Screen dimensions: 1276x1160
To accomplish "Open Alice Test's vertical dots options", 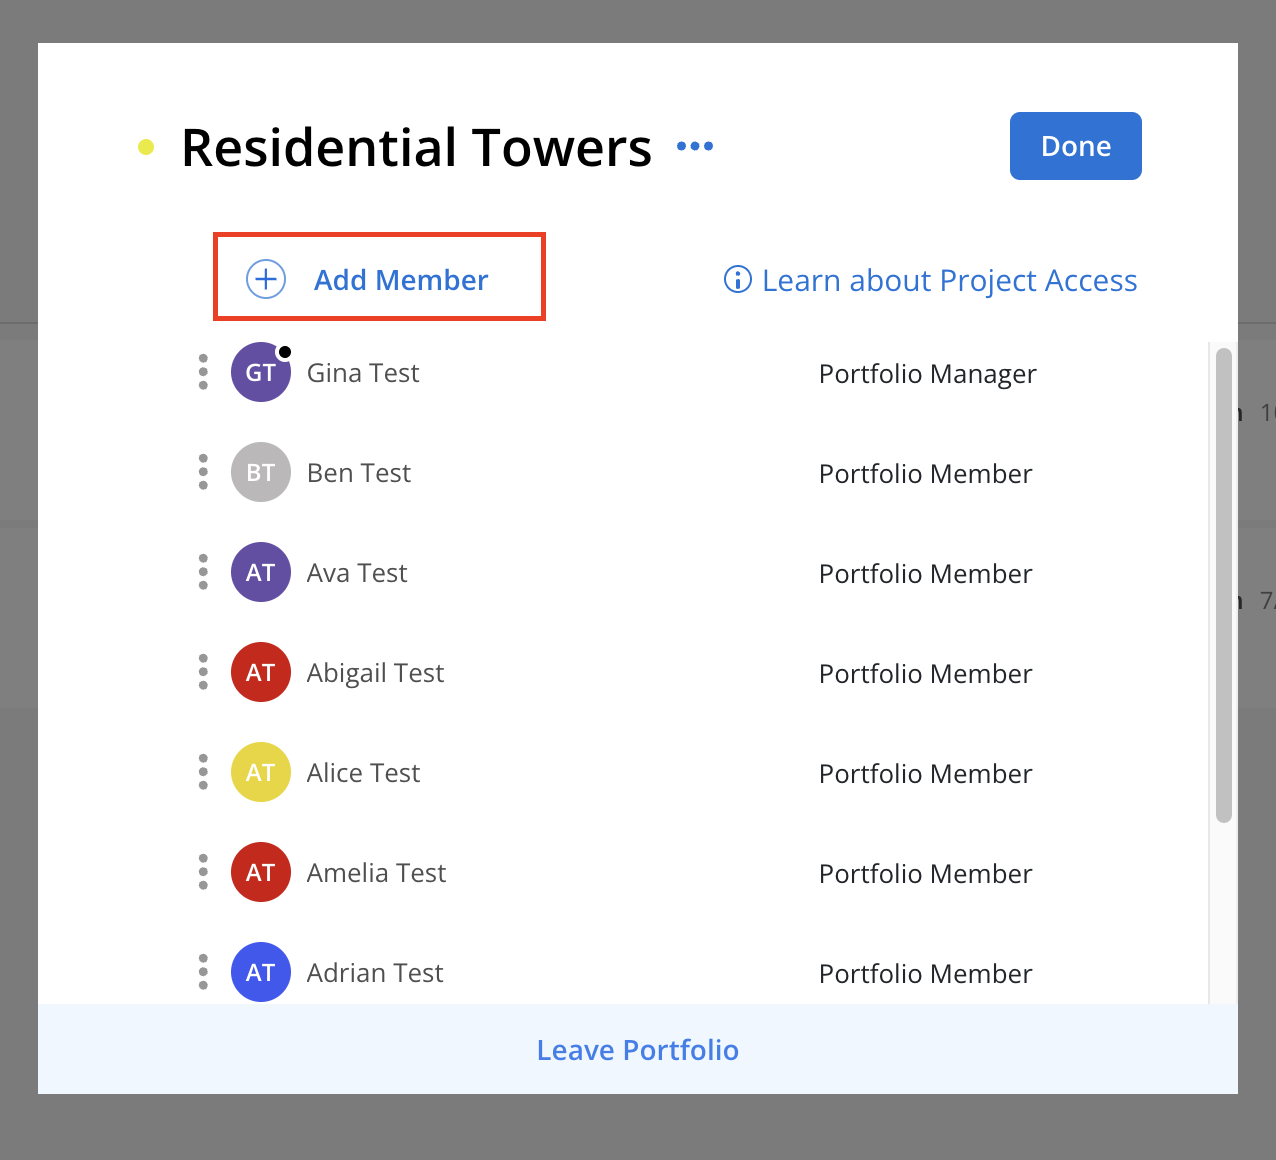I will (203, 772).
